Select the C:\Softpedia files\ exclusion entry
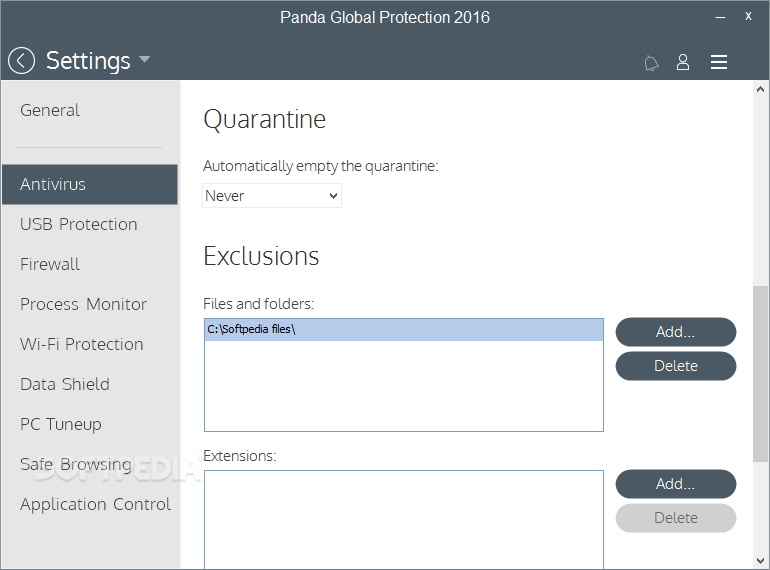The width and height of the screenshot is (770, 570). coord(404,329)
